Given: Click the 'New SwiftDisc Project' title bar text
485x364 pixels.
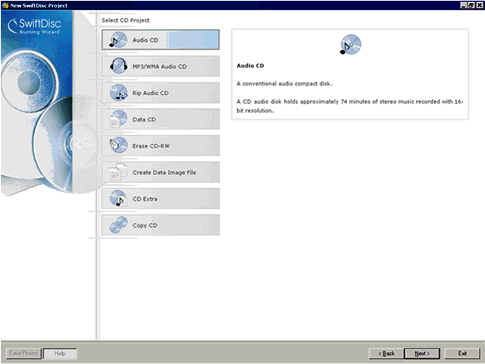Looking at the screenshot, I should [39, 5].
